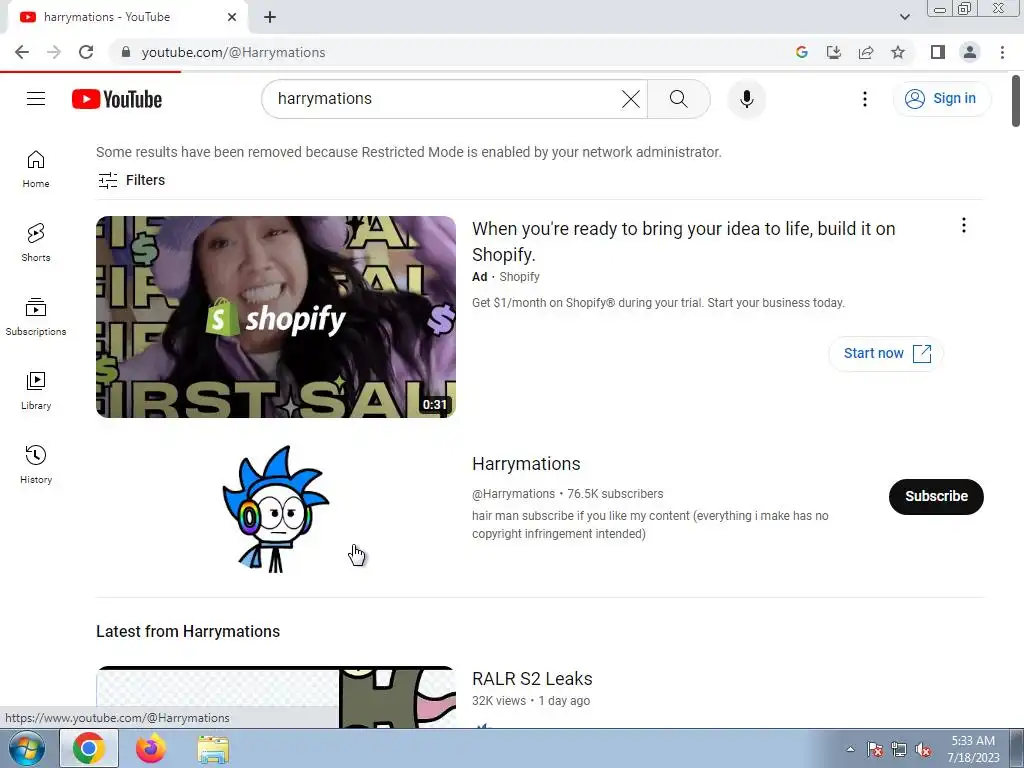Go back with the browser back arrow

pyautogui.click(x=22, y=52)
